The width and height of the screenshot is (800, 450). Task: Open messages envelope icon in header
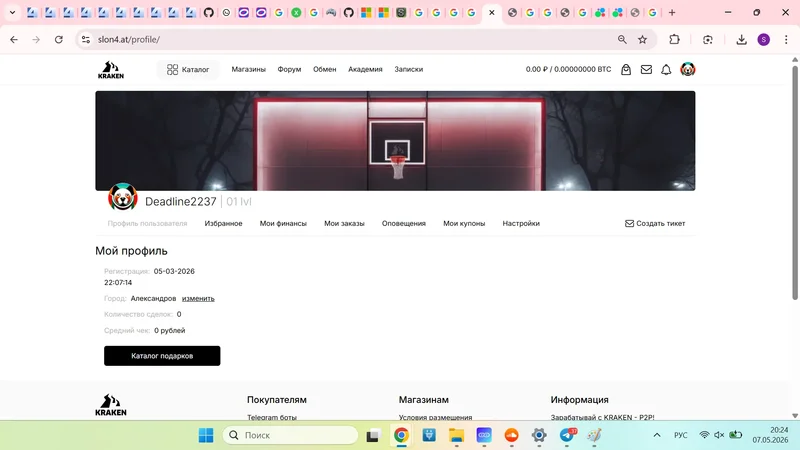pos(646,69)
